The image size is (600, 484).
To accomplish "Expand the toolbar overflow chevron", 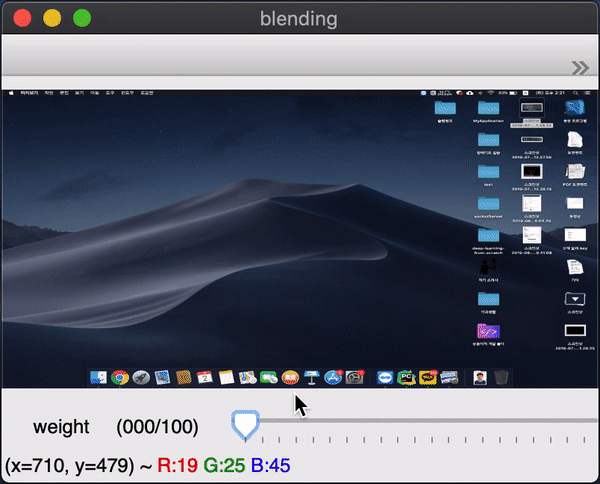I will coord(580,68).
